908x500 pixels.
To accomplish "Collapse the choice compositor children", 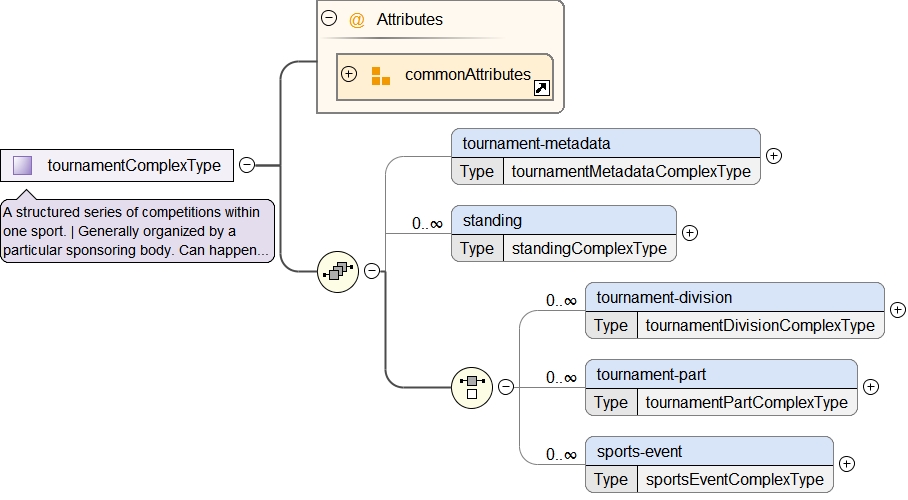I will click(505, 387).
